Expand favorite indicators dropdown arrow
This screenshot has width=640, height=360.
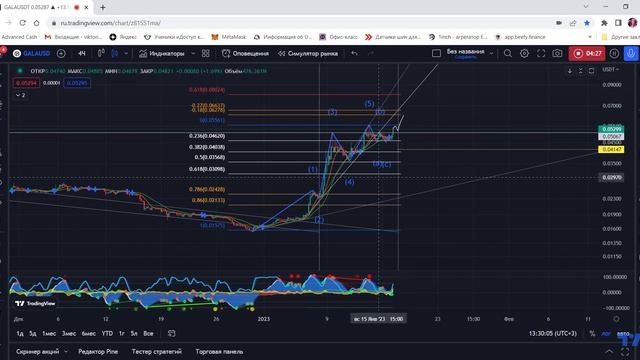click(x=193, y=53)
